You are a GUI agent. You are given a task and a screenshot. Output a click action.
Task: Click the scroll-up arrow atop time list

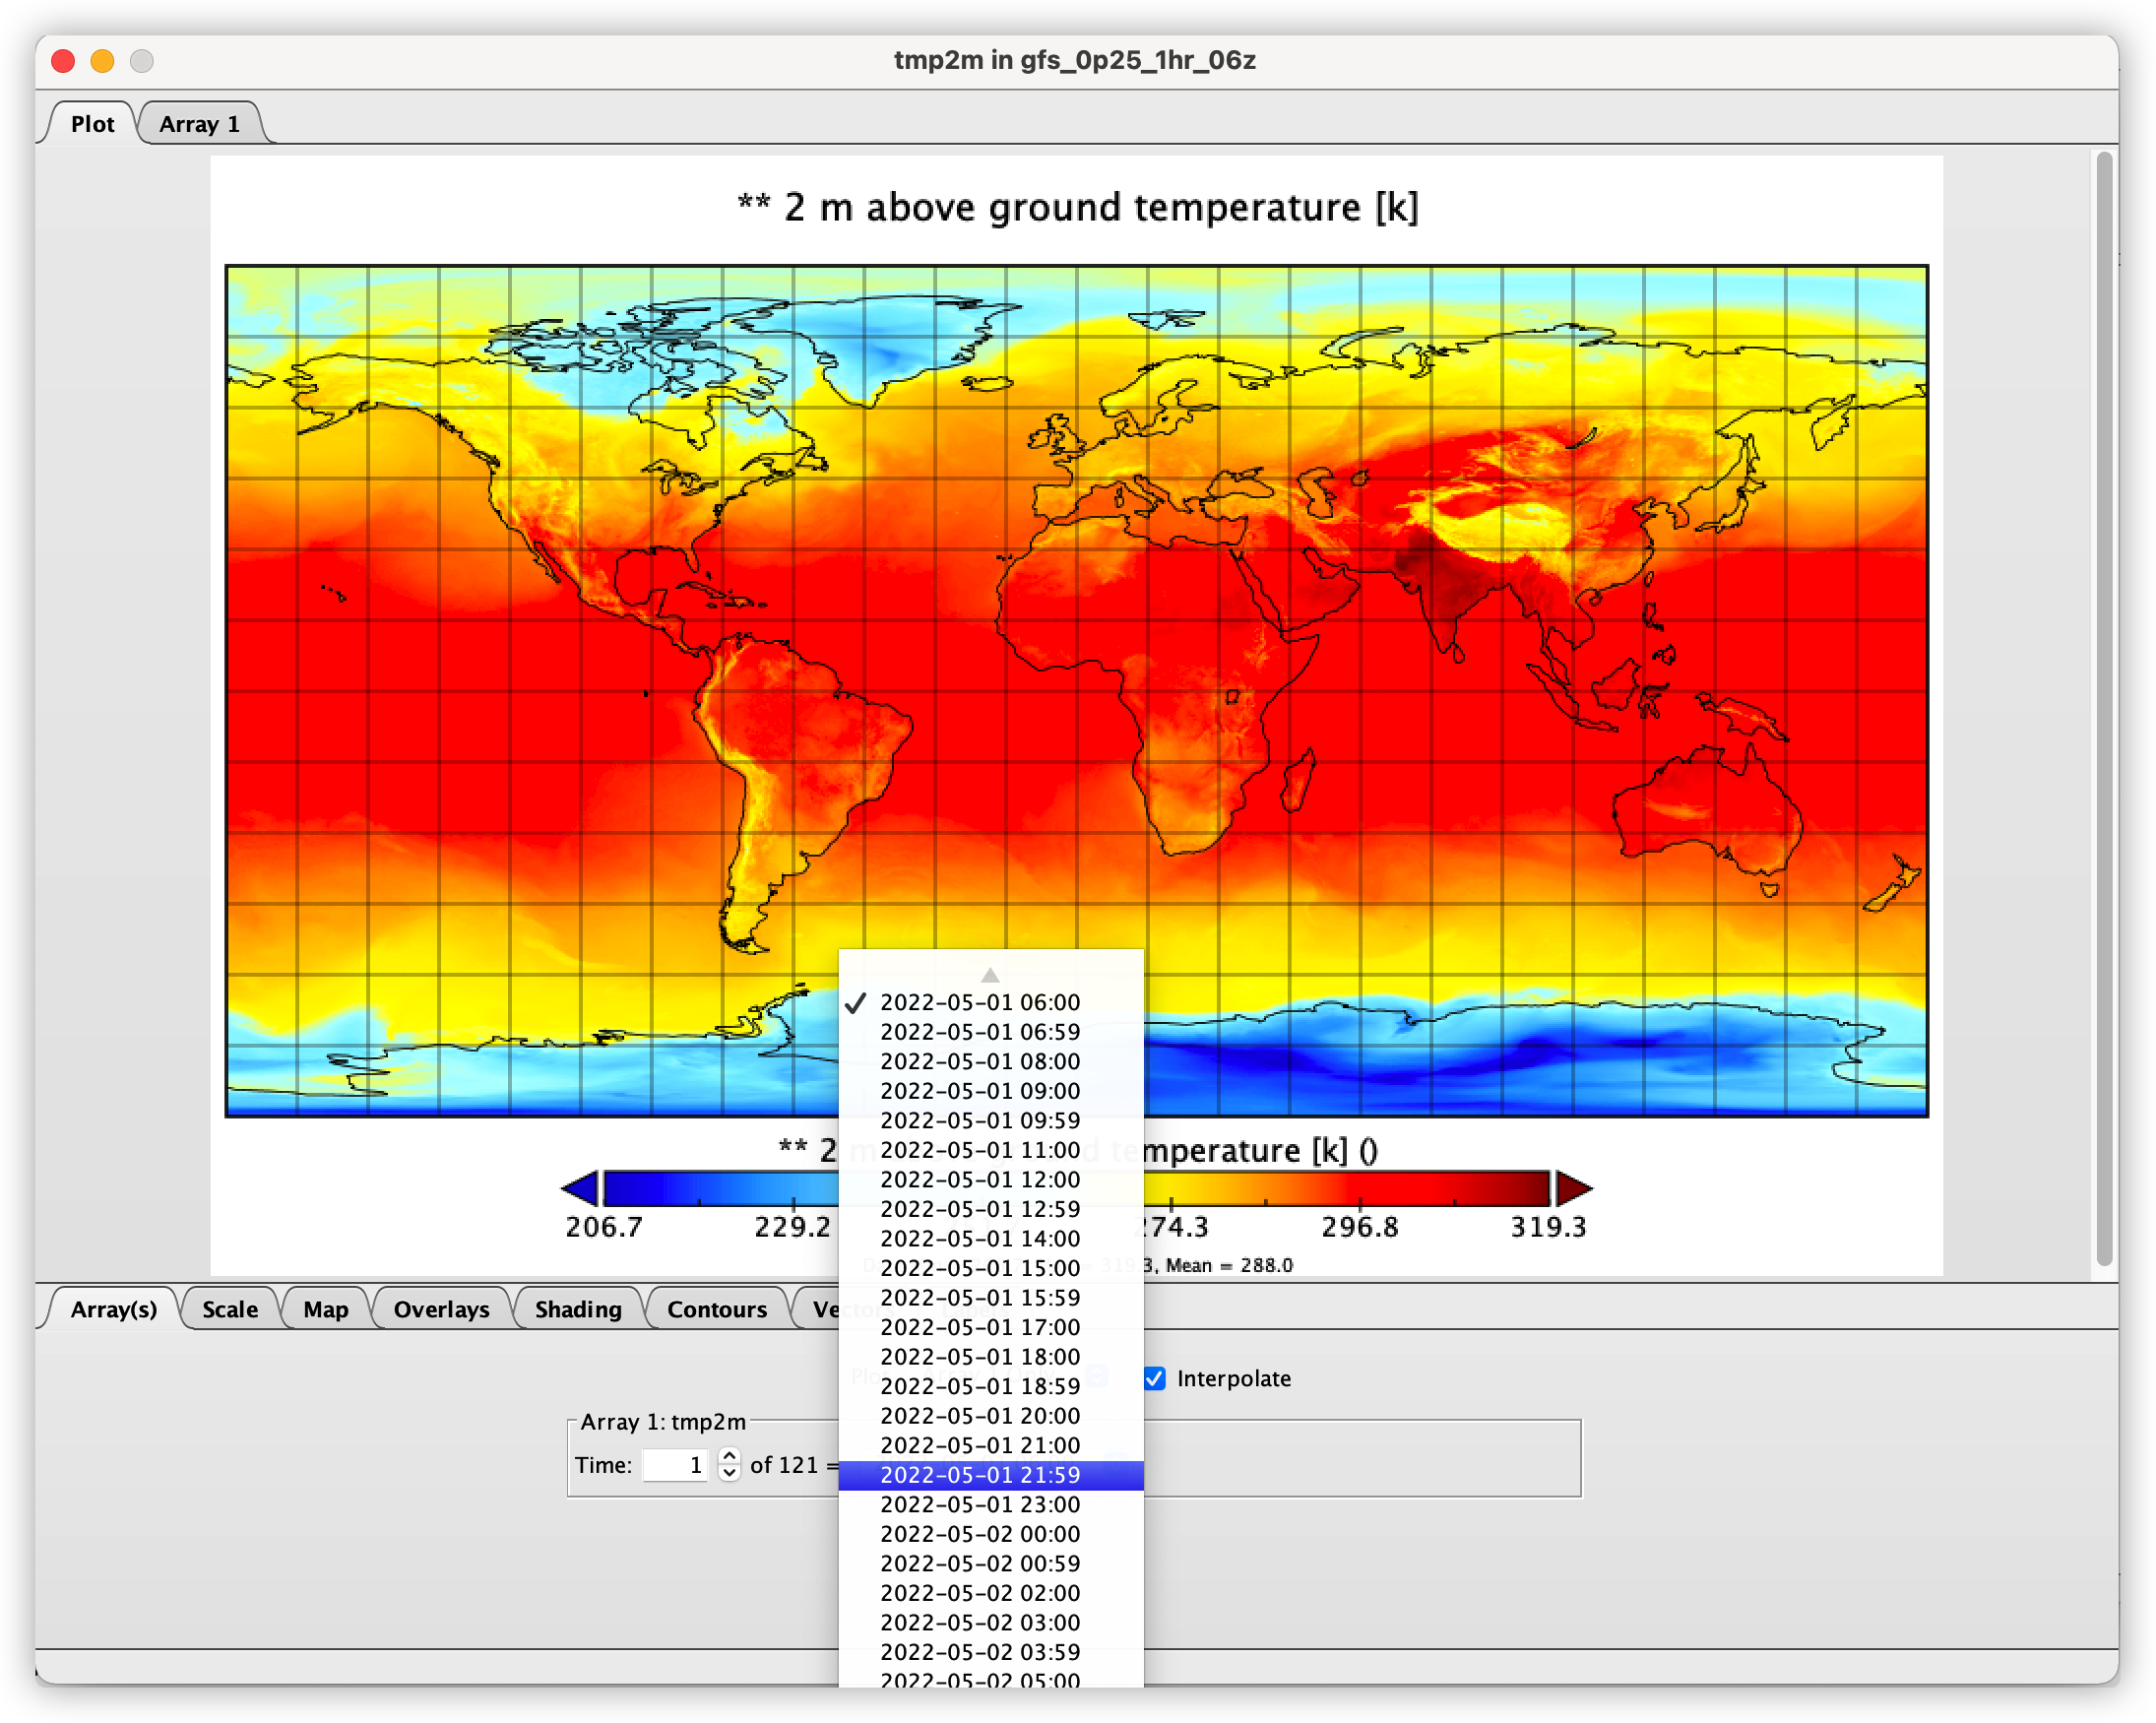[990, 974]
